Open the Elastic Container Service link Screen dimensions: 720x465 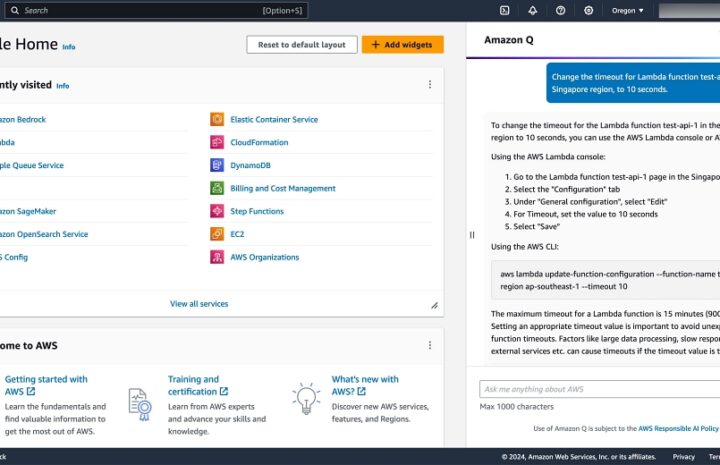274,119
